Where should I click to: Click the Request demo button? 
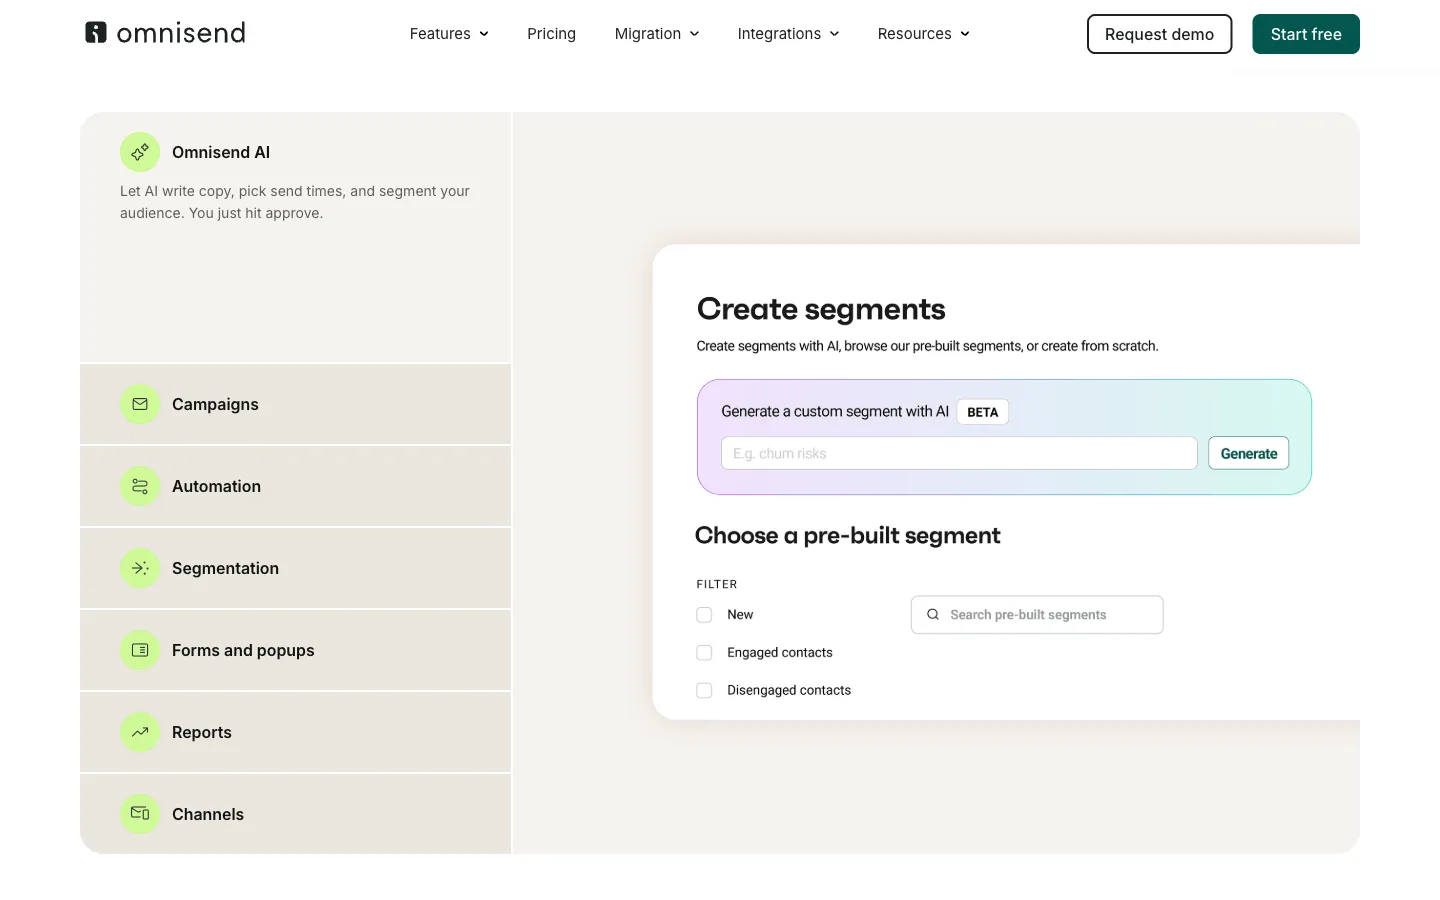[1159, 34]
